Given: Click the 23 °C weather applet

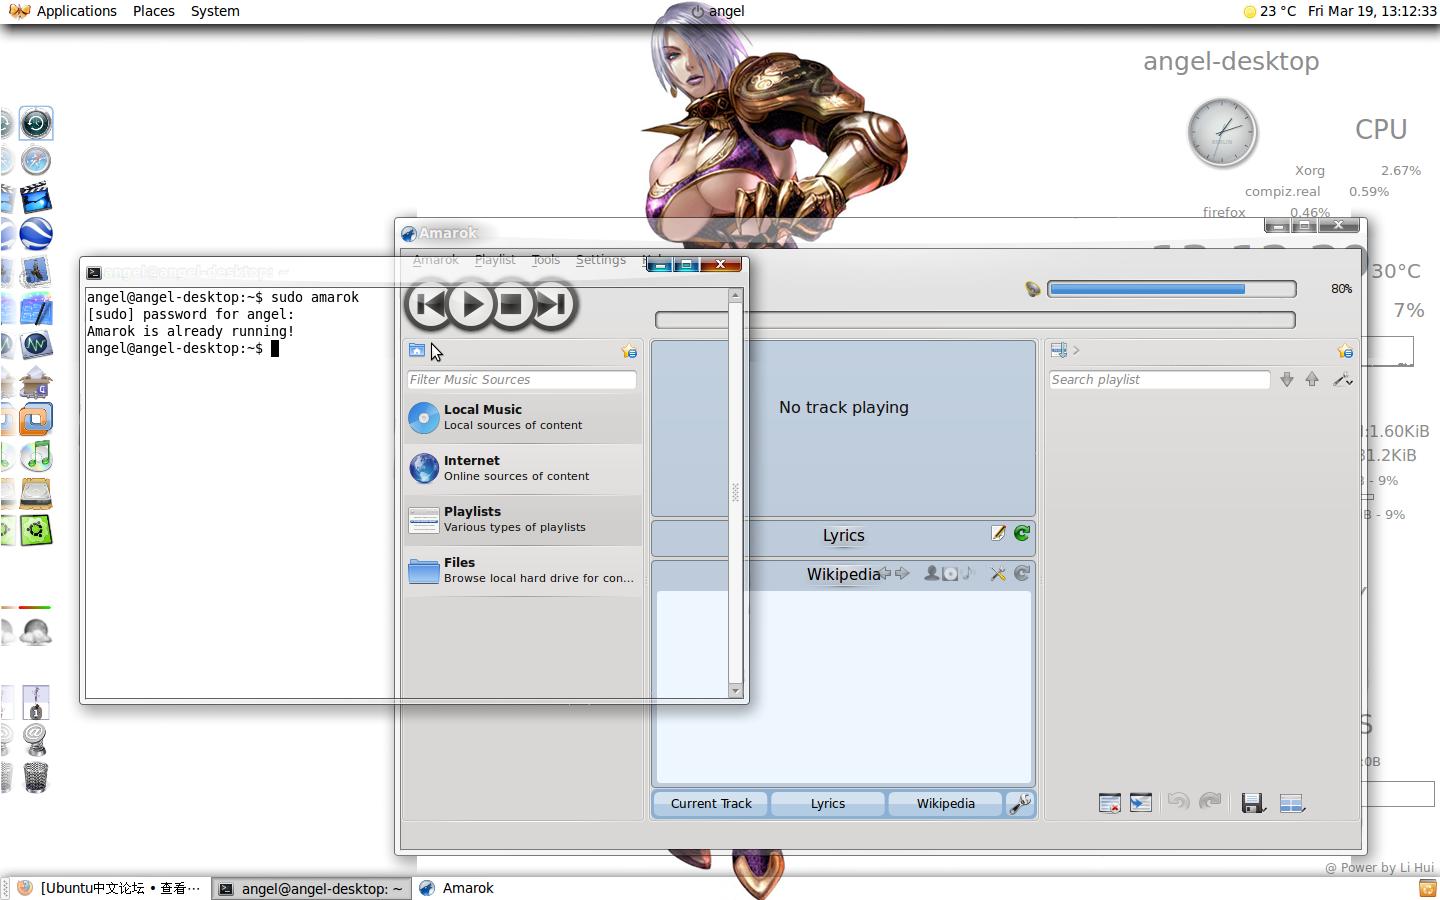Looking at the screenshot, I should point(1269,11).
